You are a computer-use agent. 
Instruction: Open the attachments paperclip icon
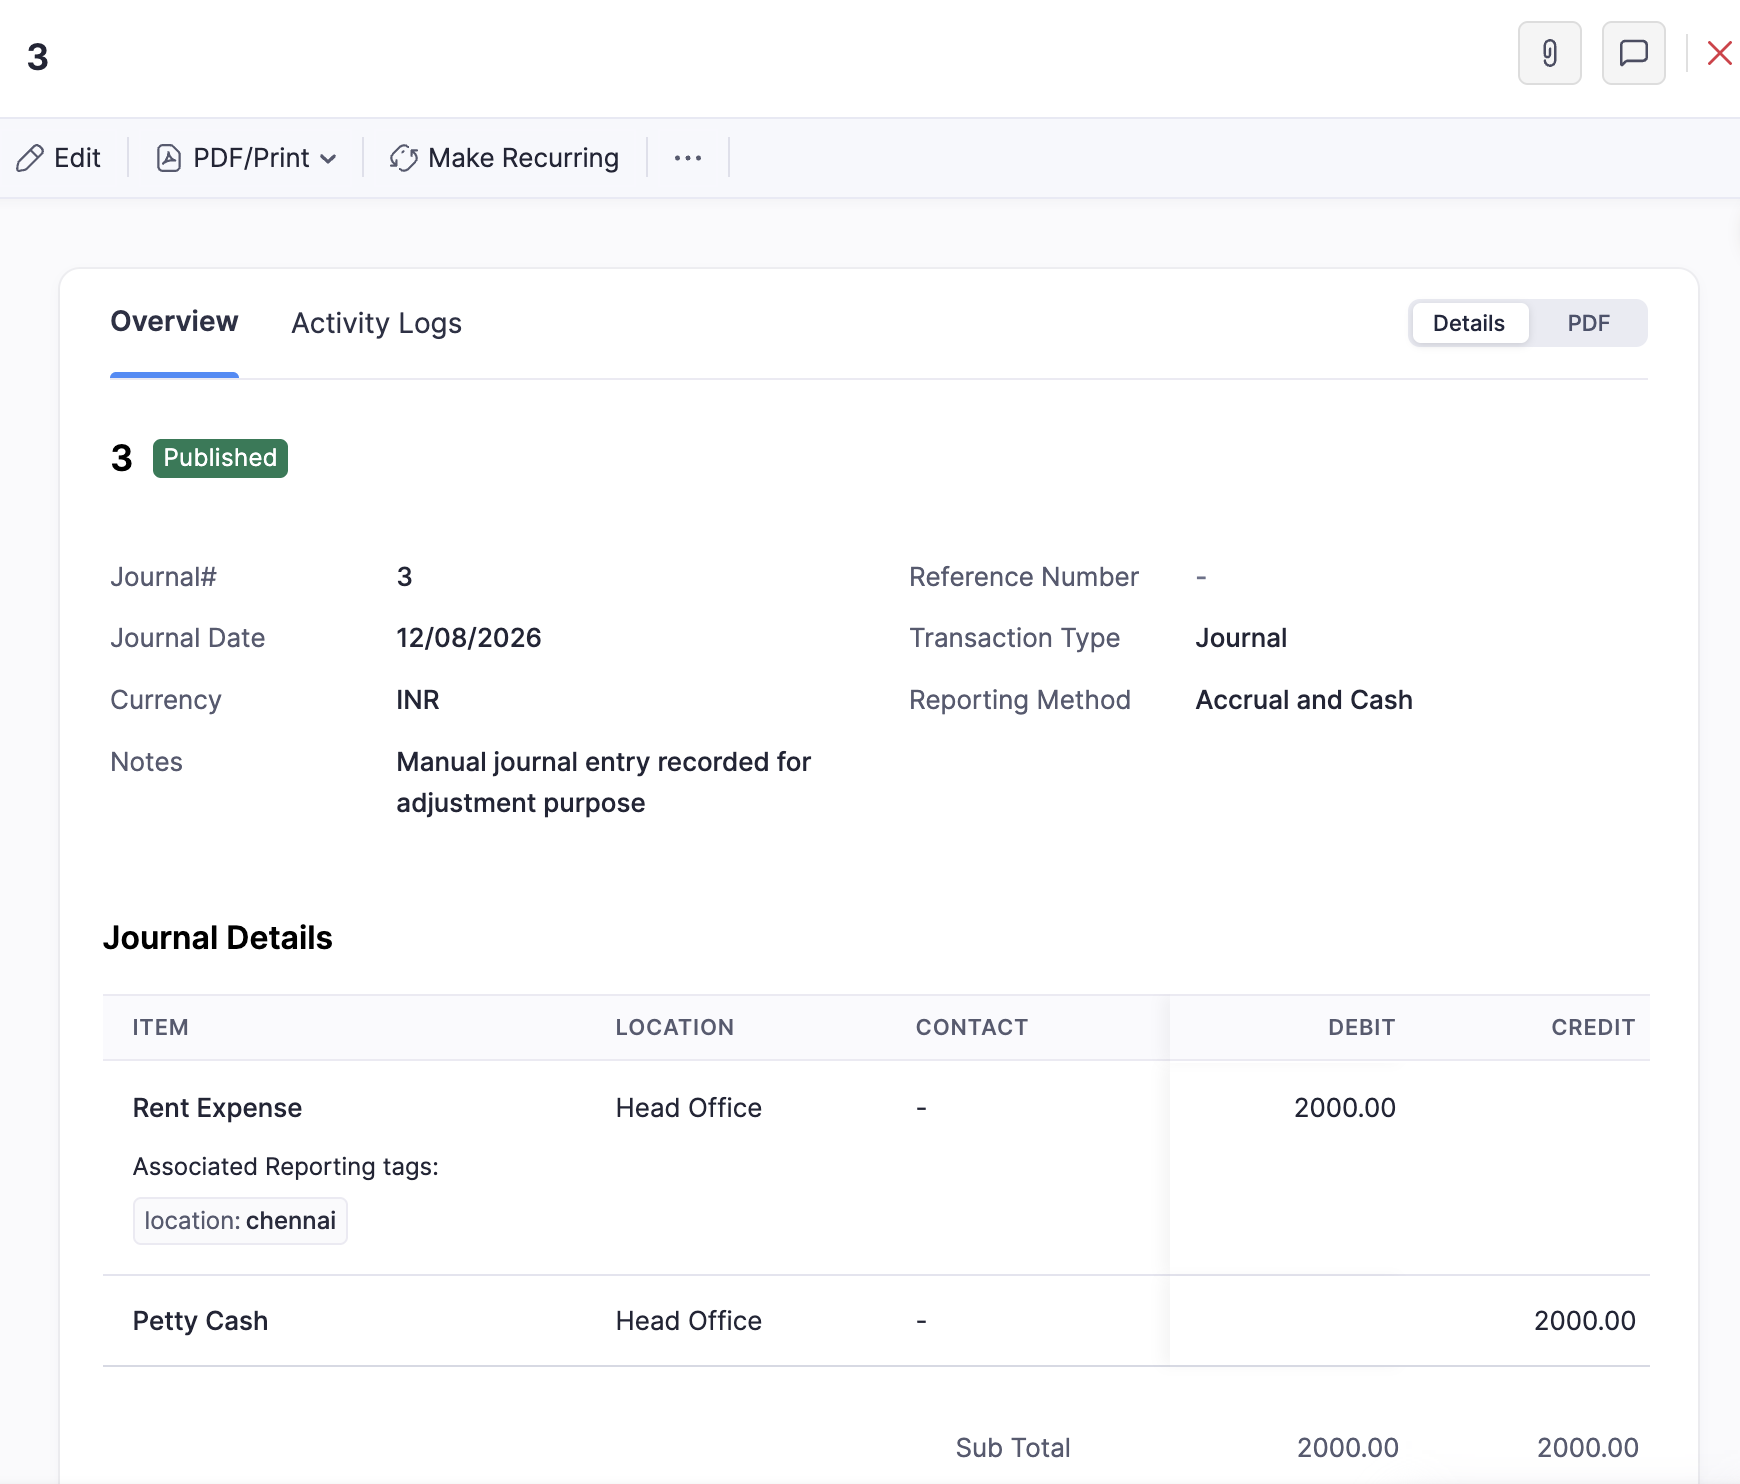tap(1549, 53)
